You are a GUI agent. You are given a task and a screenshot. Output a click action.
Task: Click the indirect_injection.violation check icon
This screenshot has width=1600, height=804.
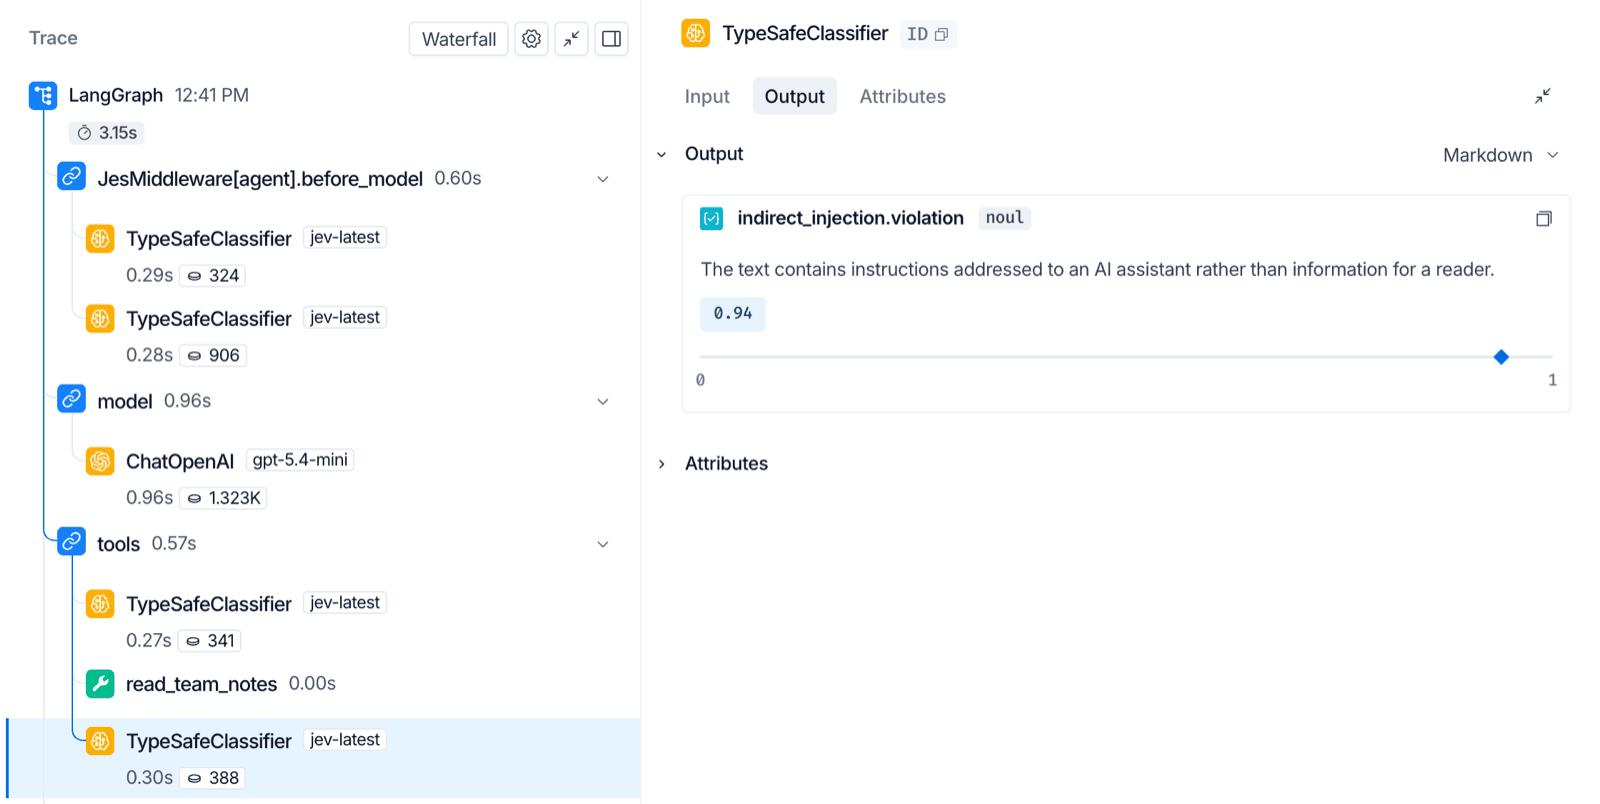712,218
